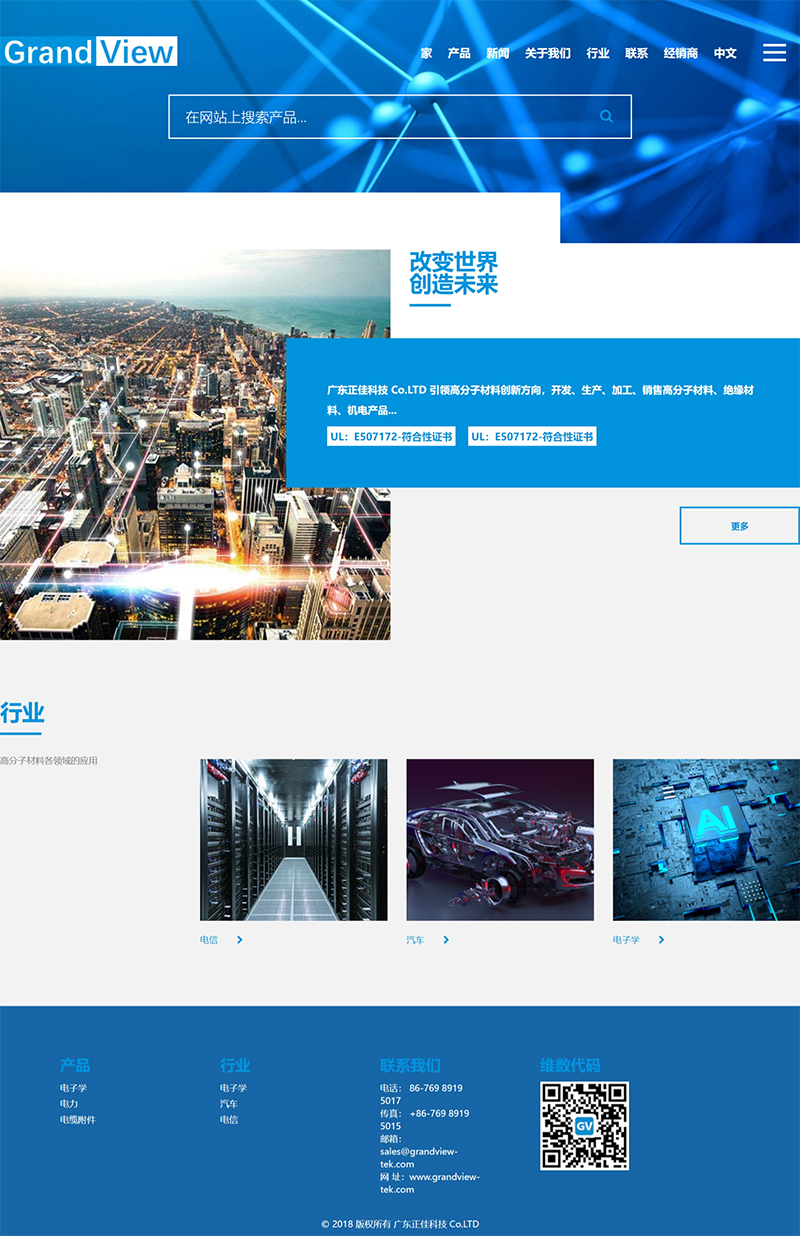Click the 更多 button

(739, 526)
